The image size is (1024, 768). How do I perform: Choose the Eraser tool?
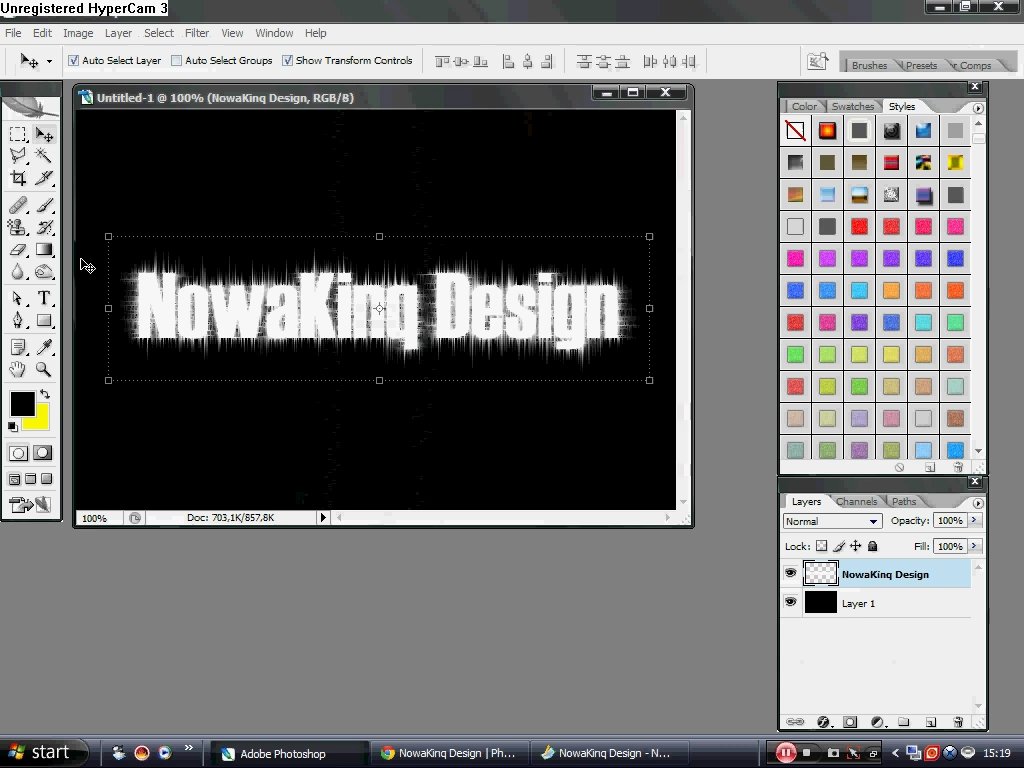pyautogui.click(x=18, y=249)
